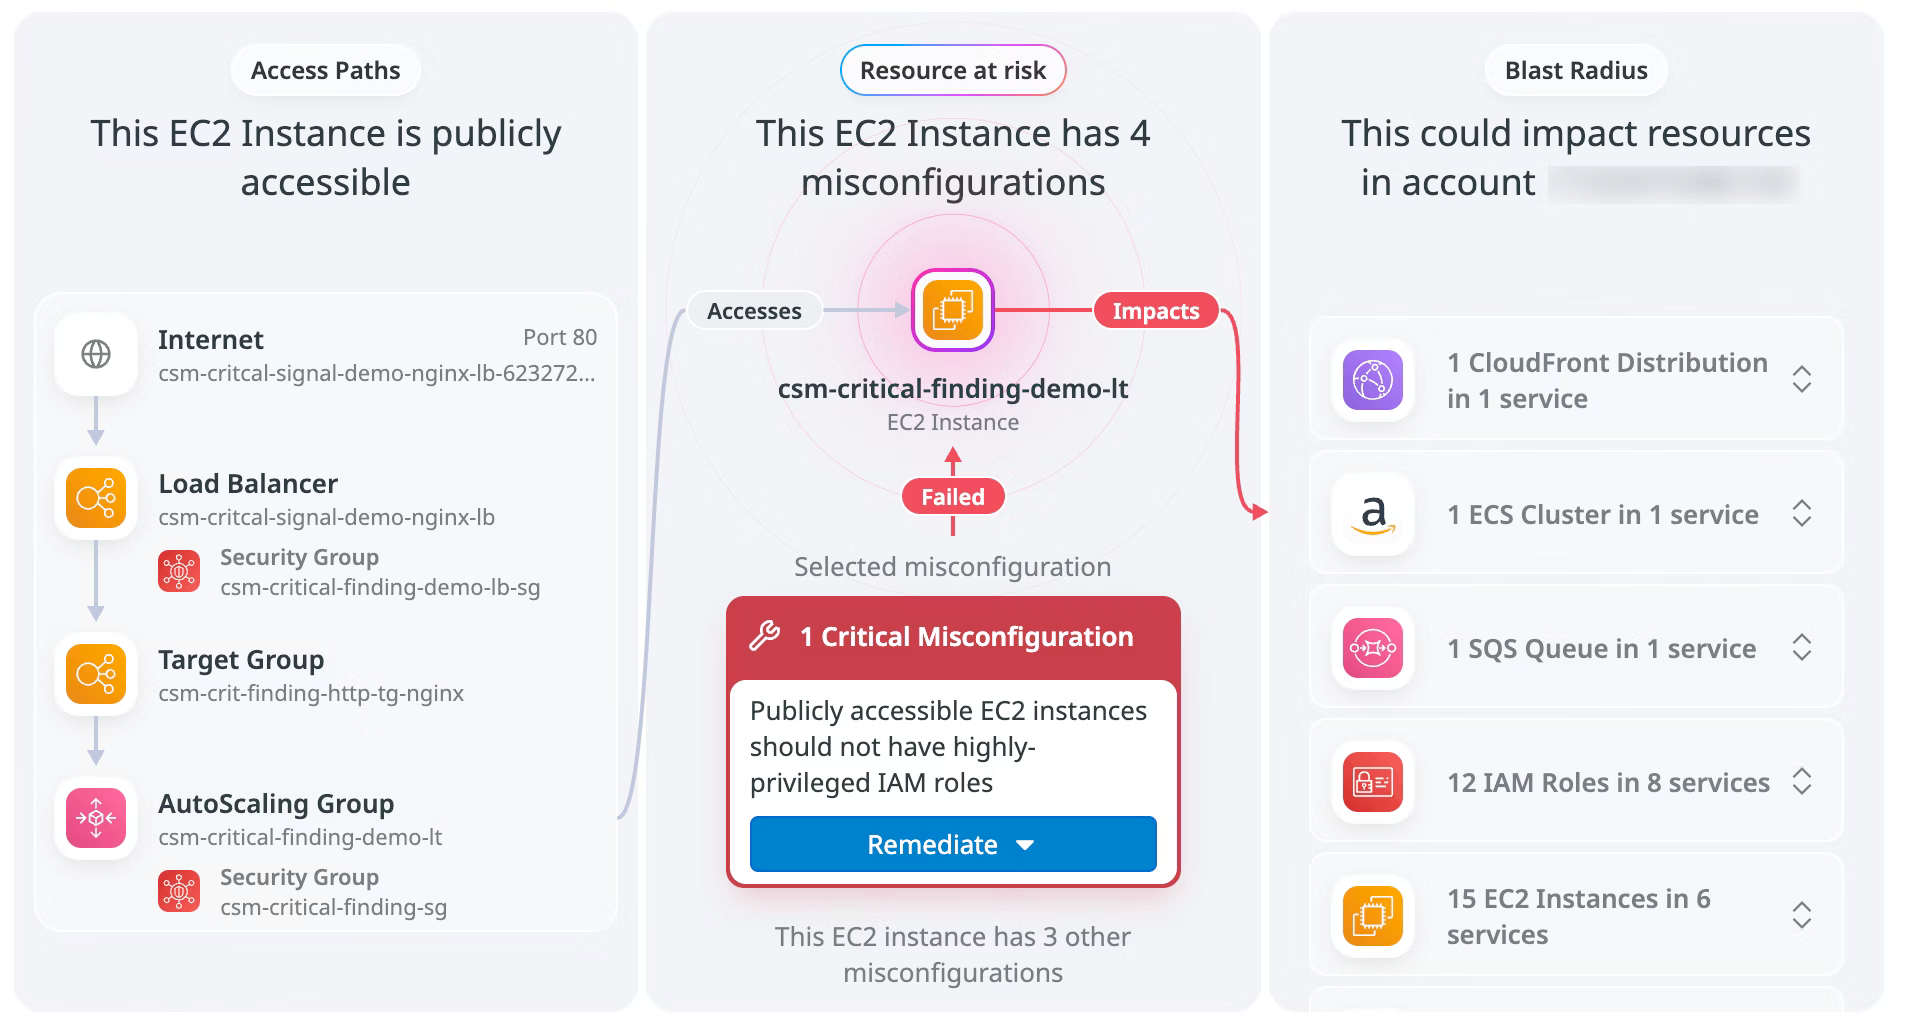Click the Load Balancer icon
Screen dimensions: 1910x1030
95,498
